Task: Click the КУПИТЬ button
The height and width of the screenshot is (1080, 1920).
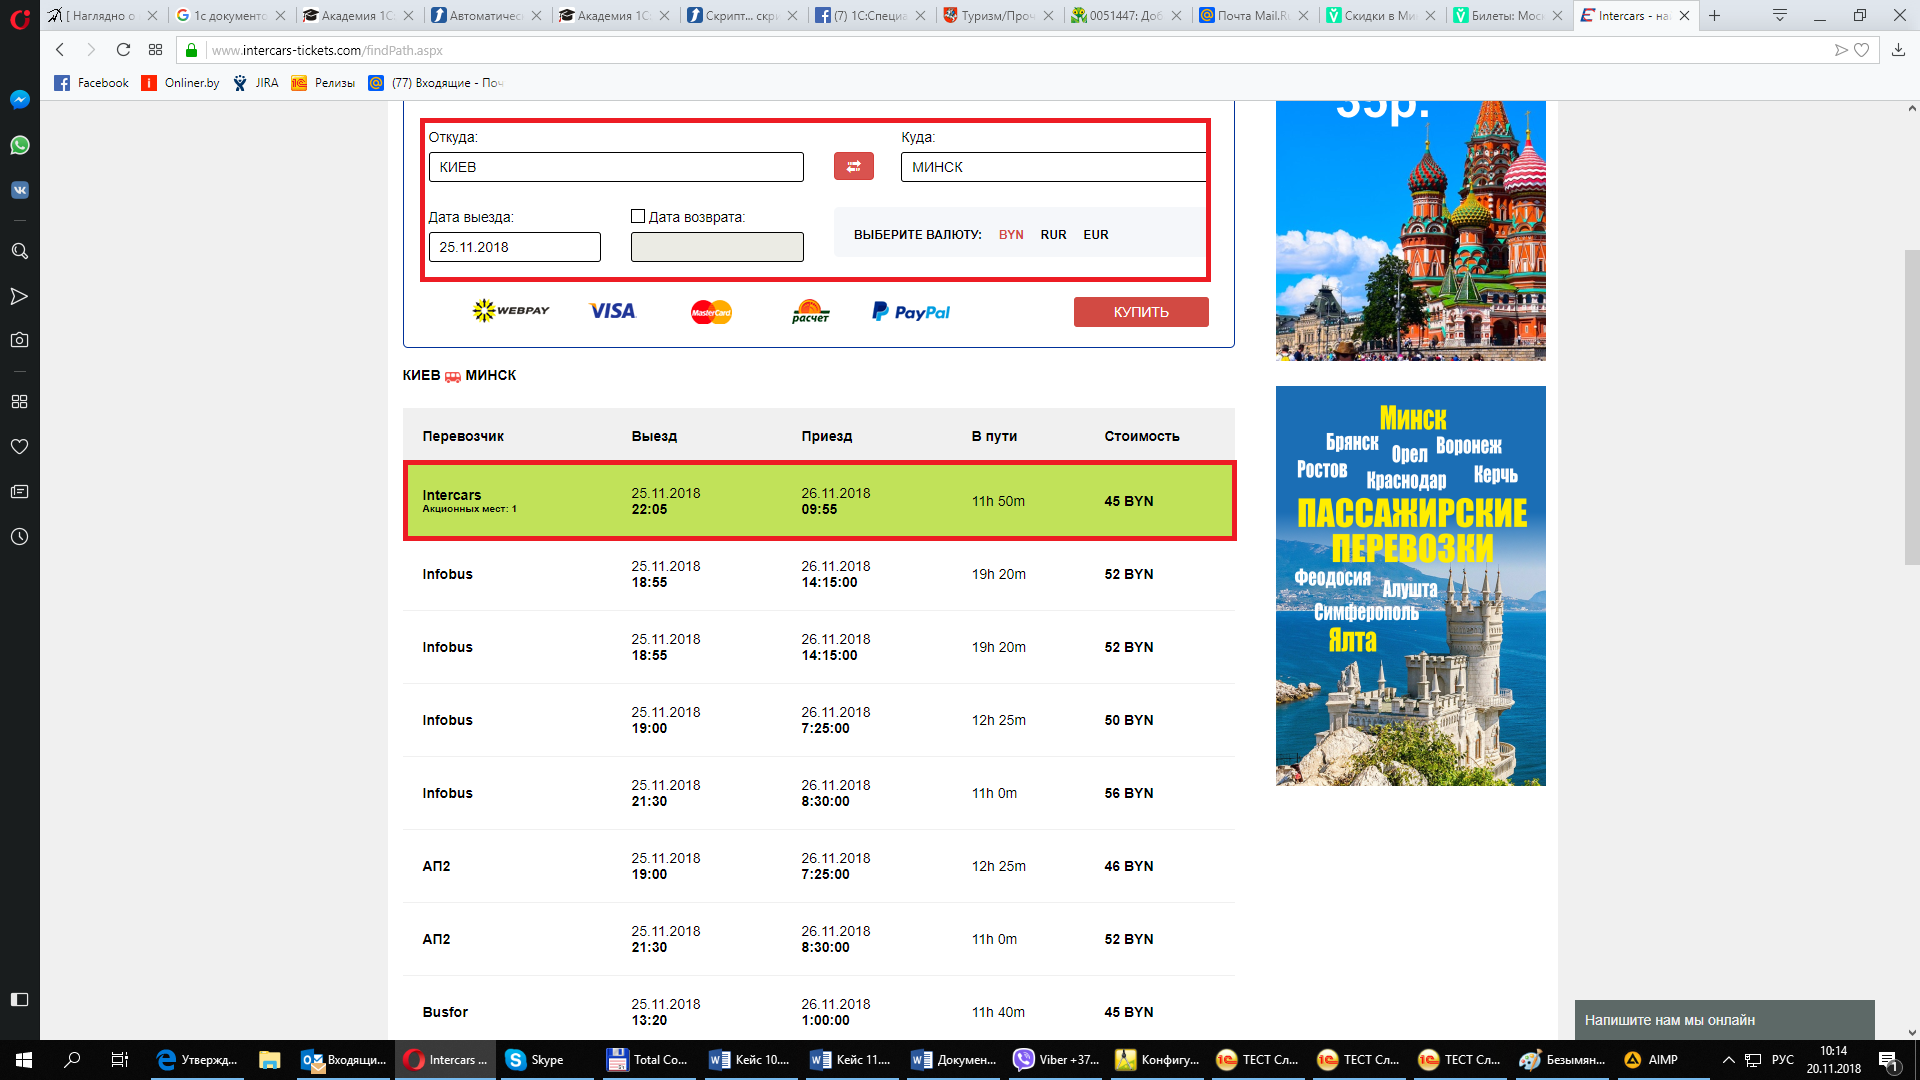Action: click(x=1141, y=312)
